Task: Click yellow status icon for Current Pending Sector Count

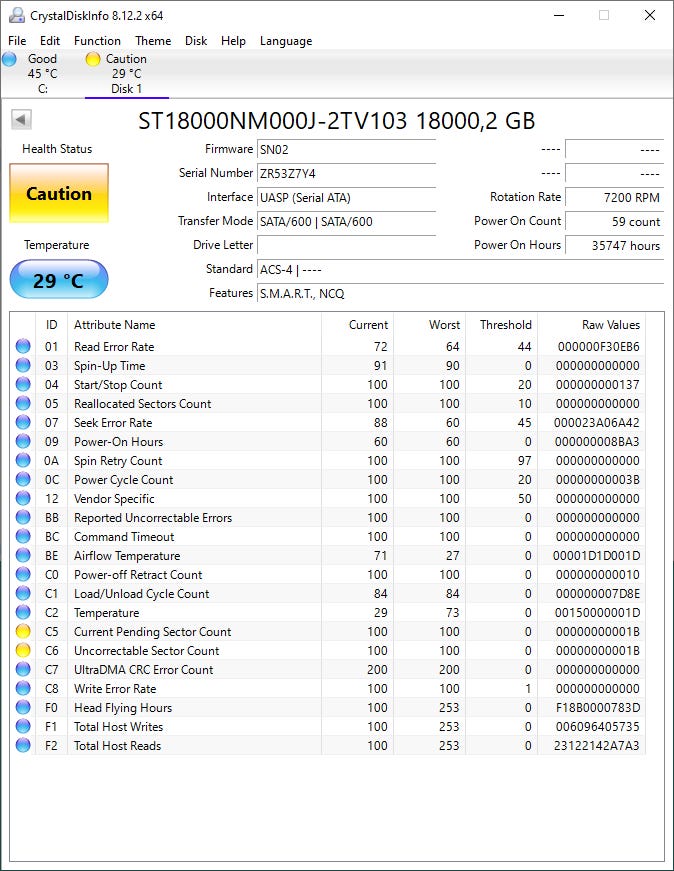Action: click(x=23, y=632)
